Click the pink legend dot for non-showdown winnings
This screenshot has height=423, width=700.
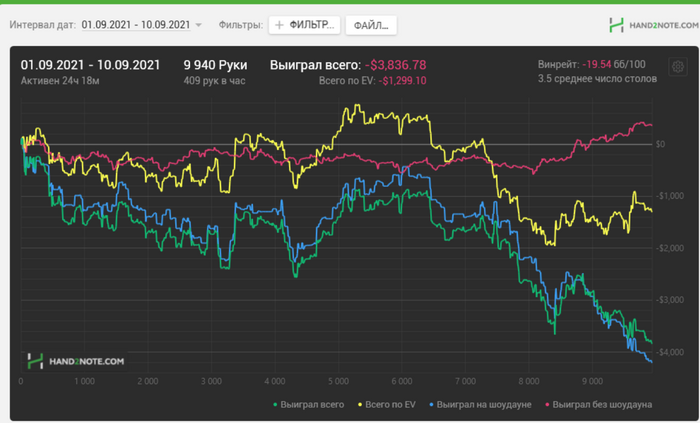(547, 405)
